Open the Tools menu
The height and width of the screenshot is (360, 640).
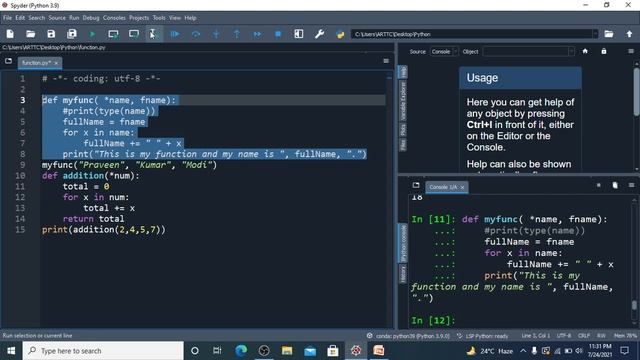coord(159,18)
